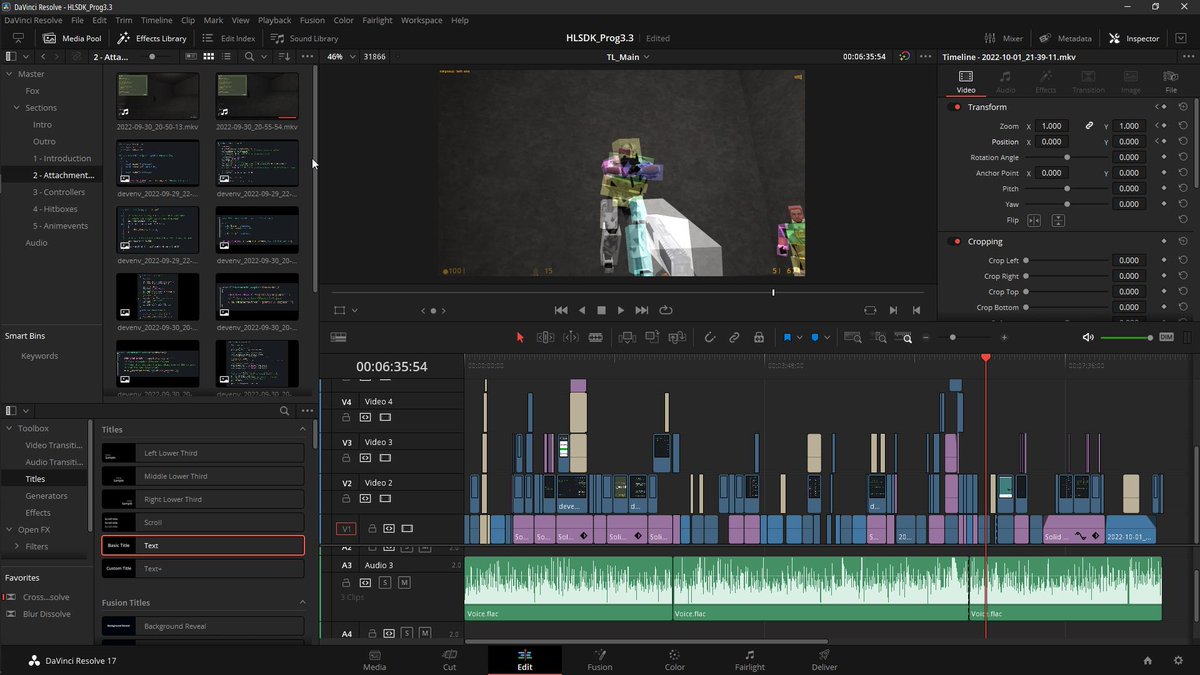The width and height of the screenshot is (1200, 675).
Task: Toggle the DIM volume button
Action: point(1166,338)
